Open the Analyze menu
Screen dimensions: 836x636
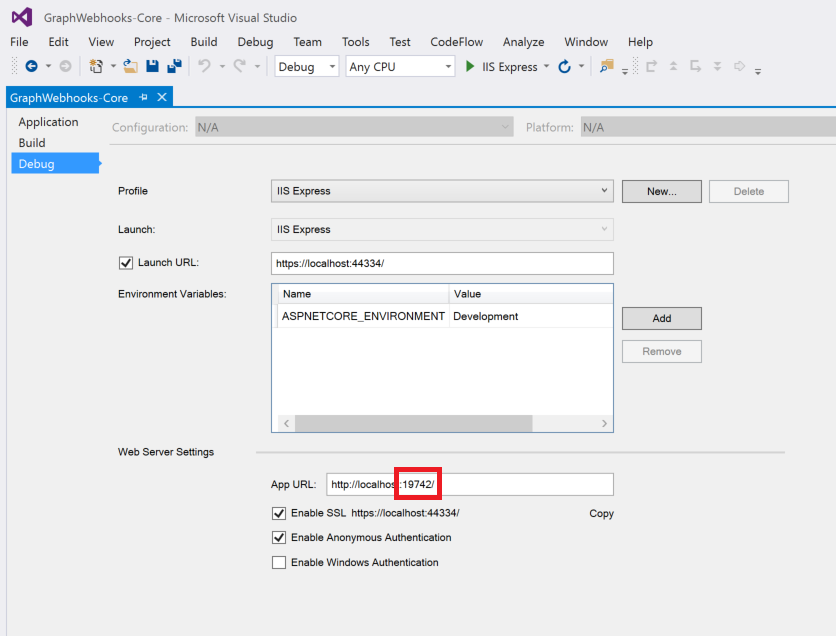[x=523, y=42]
